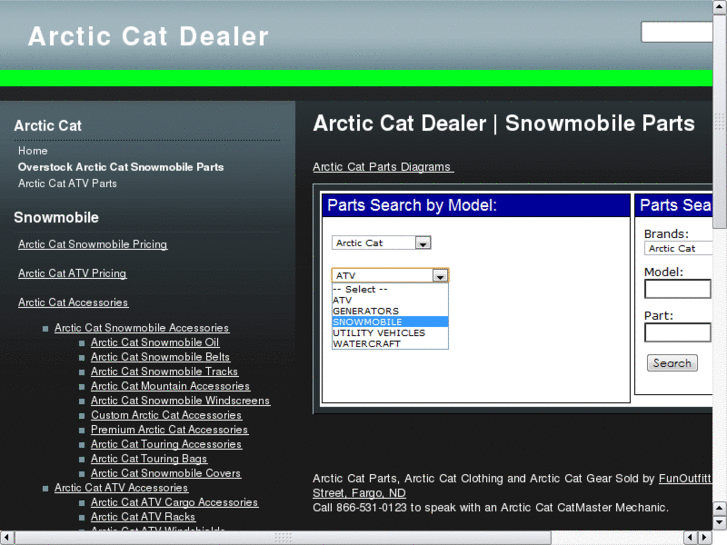Screen dimensions: 727x545
Task: Click 'Parts Search by Model:' heading
Action: 412,205
